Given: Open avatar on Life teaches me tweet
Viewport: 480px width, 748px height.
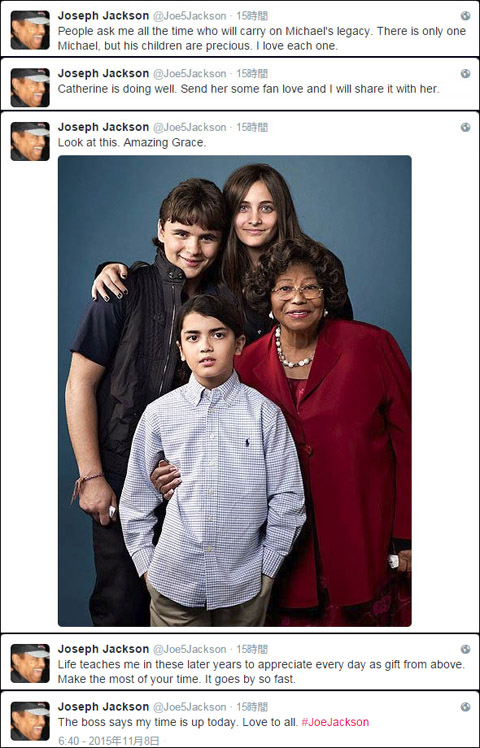Looking at the screenshot, I should (x=30, y=663).
